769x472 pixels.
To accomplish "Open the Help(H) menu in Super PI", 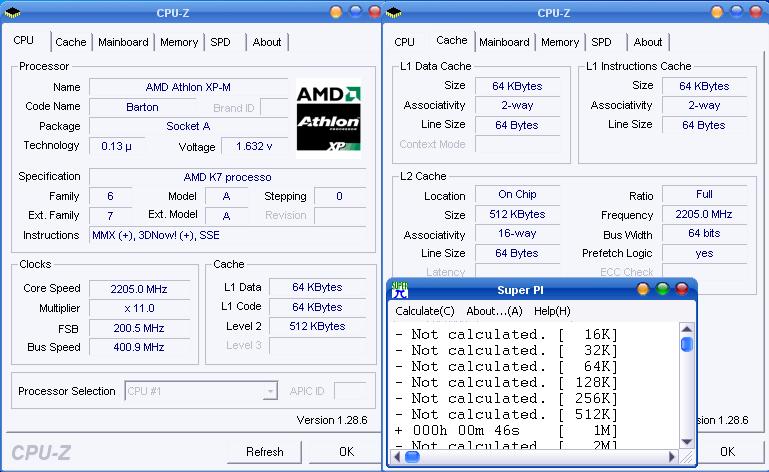I will 551,311.
